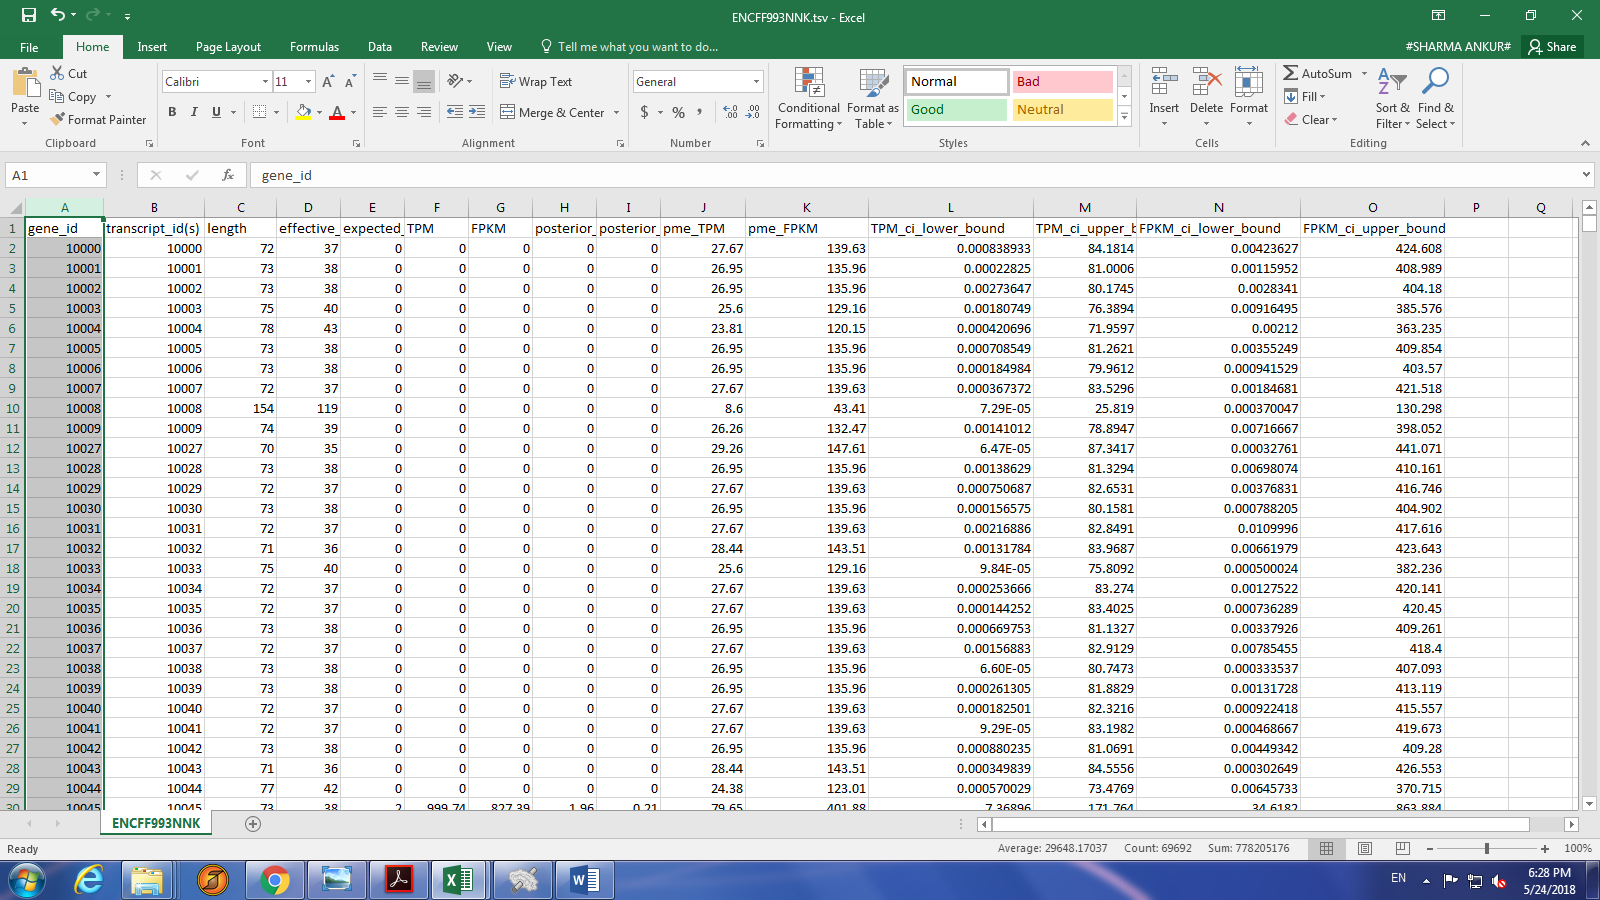Toggle Align Left in Alignment group

pos(380,112)
